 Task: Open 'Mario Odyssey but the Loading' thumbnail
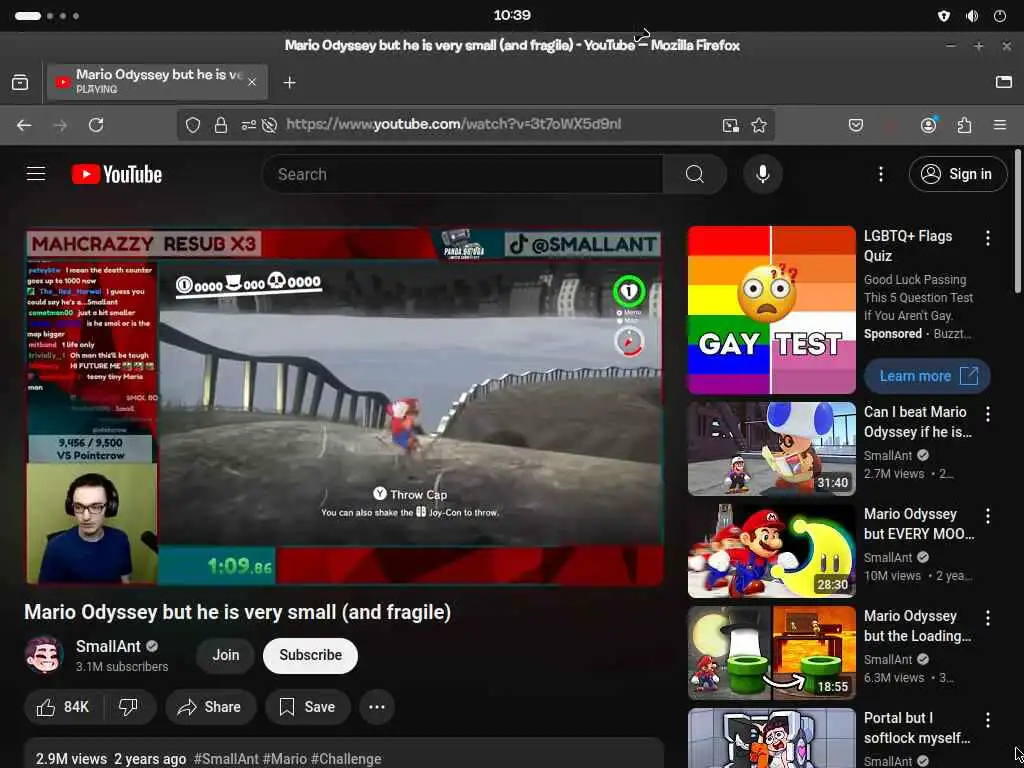click(771, 652)
